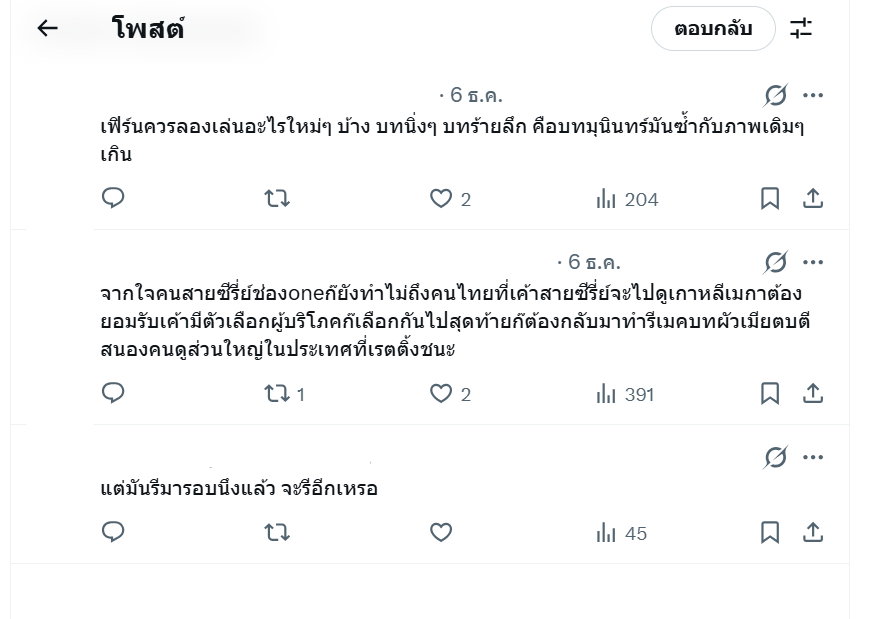
Task: View analytics showing 45 views
Action: click(x=621, y=533)
